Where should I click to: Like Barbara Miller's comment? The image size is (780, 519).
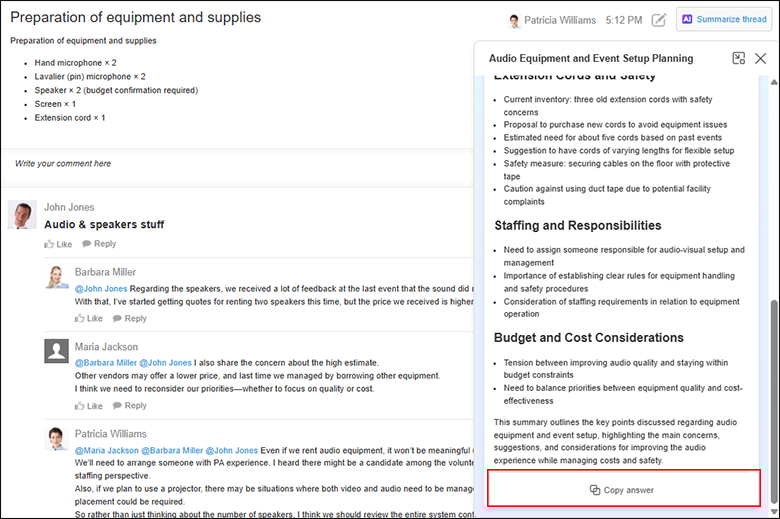pyautogui.click(x=88, y=319)
